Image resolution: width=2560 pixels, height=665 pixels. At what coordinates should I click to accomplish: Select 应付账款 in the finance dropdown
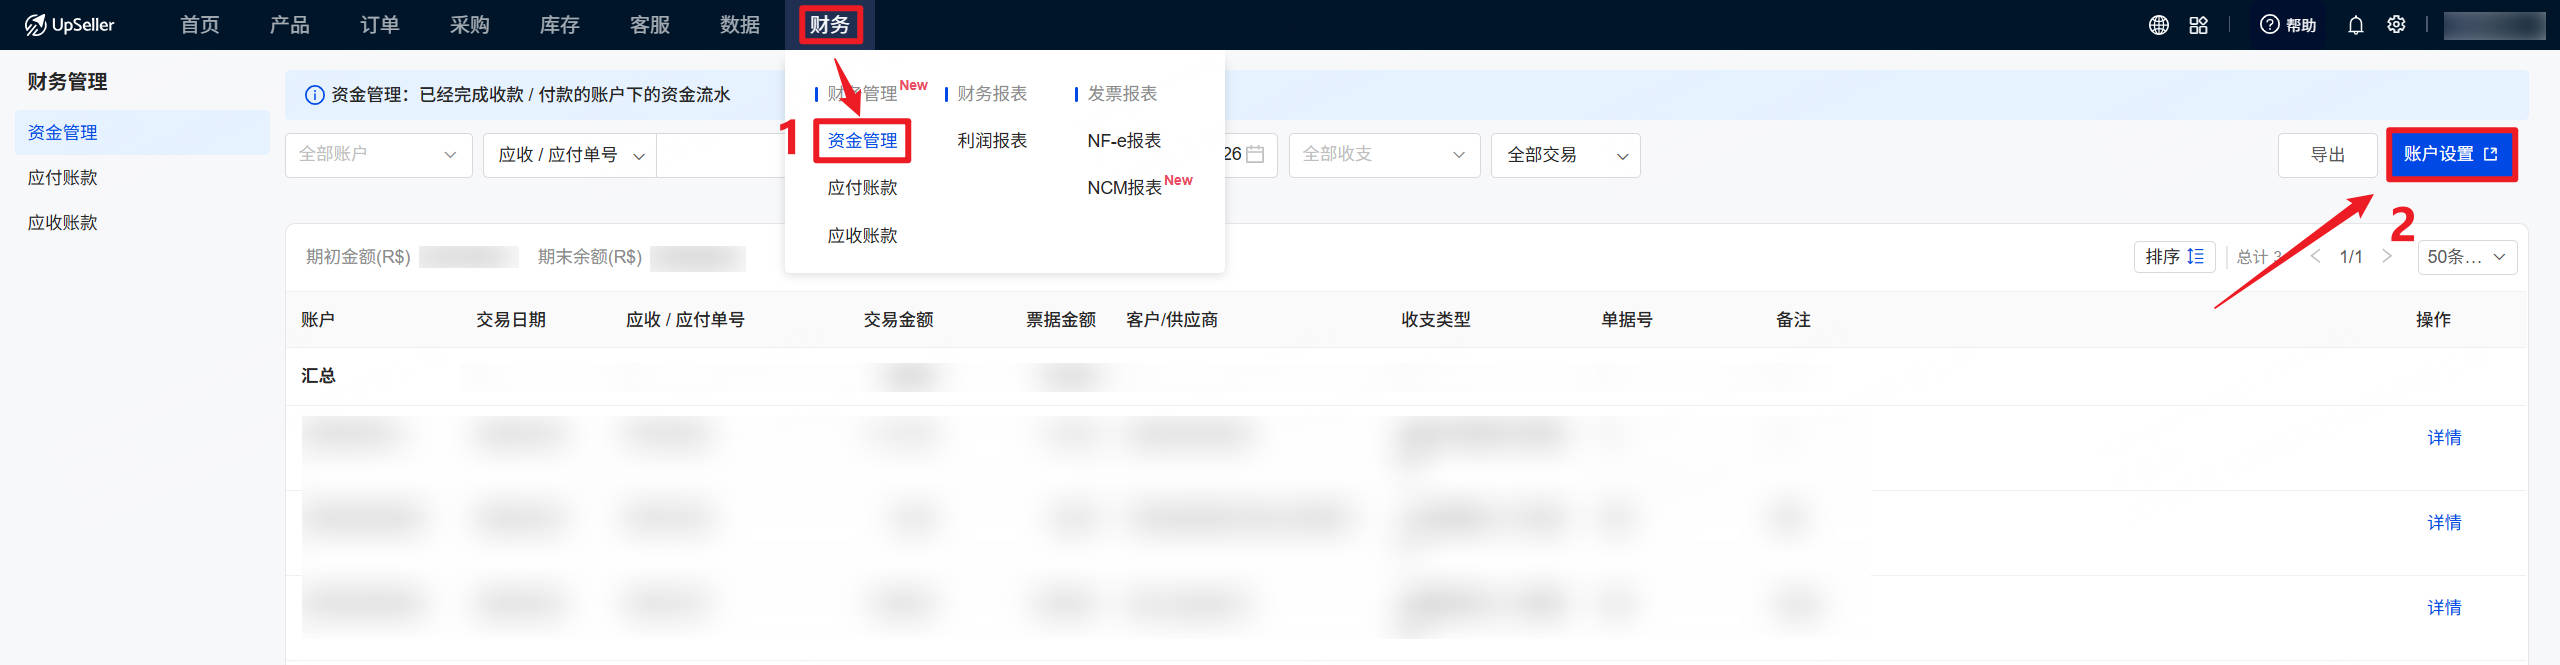tap(862, 188)
